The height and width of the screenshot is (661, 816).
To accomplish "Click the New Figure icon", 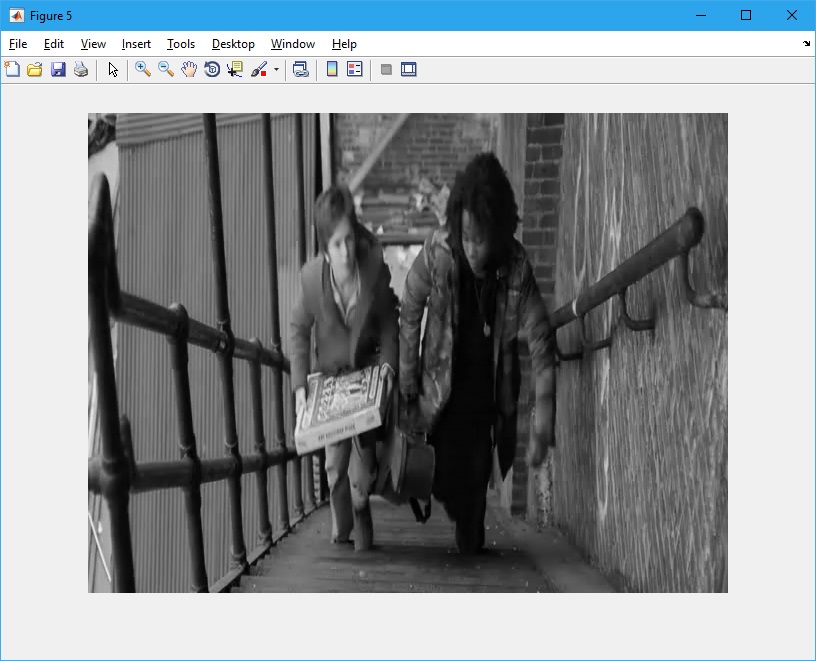I will pyautogui.click(x=12, y=69).
